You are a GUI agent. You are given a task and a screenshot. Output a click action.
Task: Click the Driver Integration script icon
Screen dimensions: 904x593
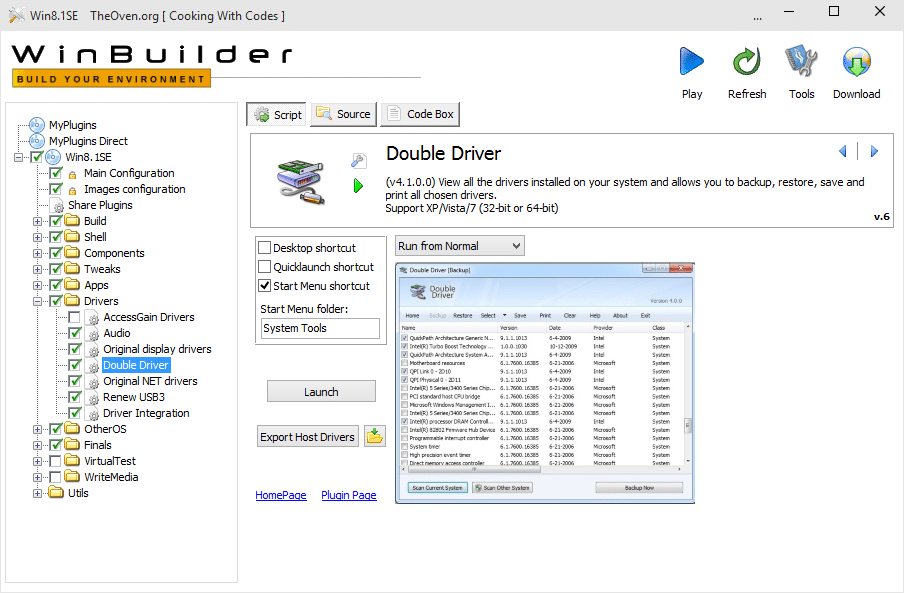pyautogui.click(x=92, y=413)
